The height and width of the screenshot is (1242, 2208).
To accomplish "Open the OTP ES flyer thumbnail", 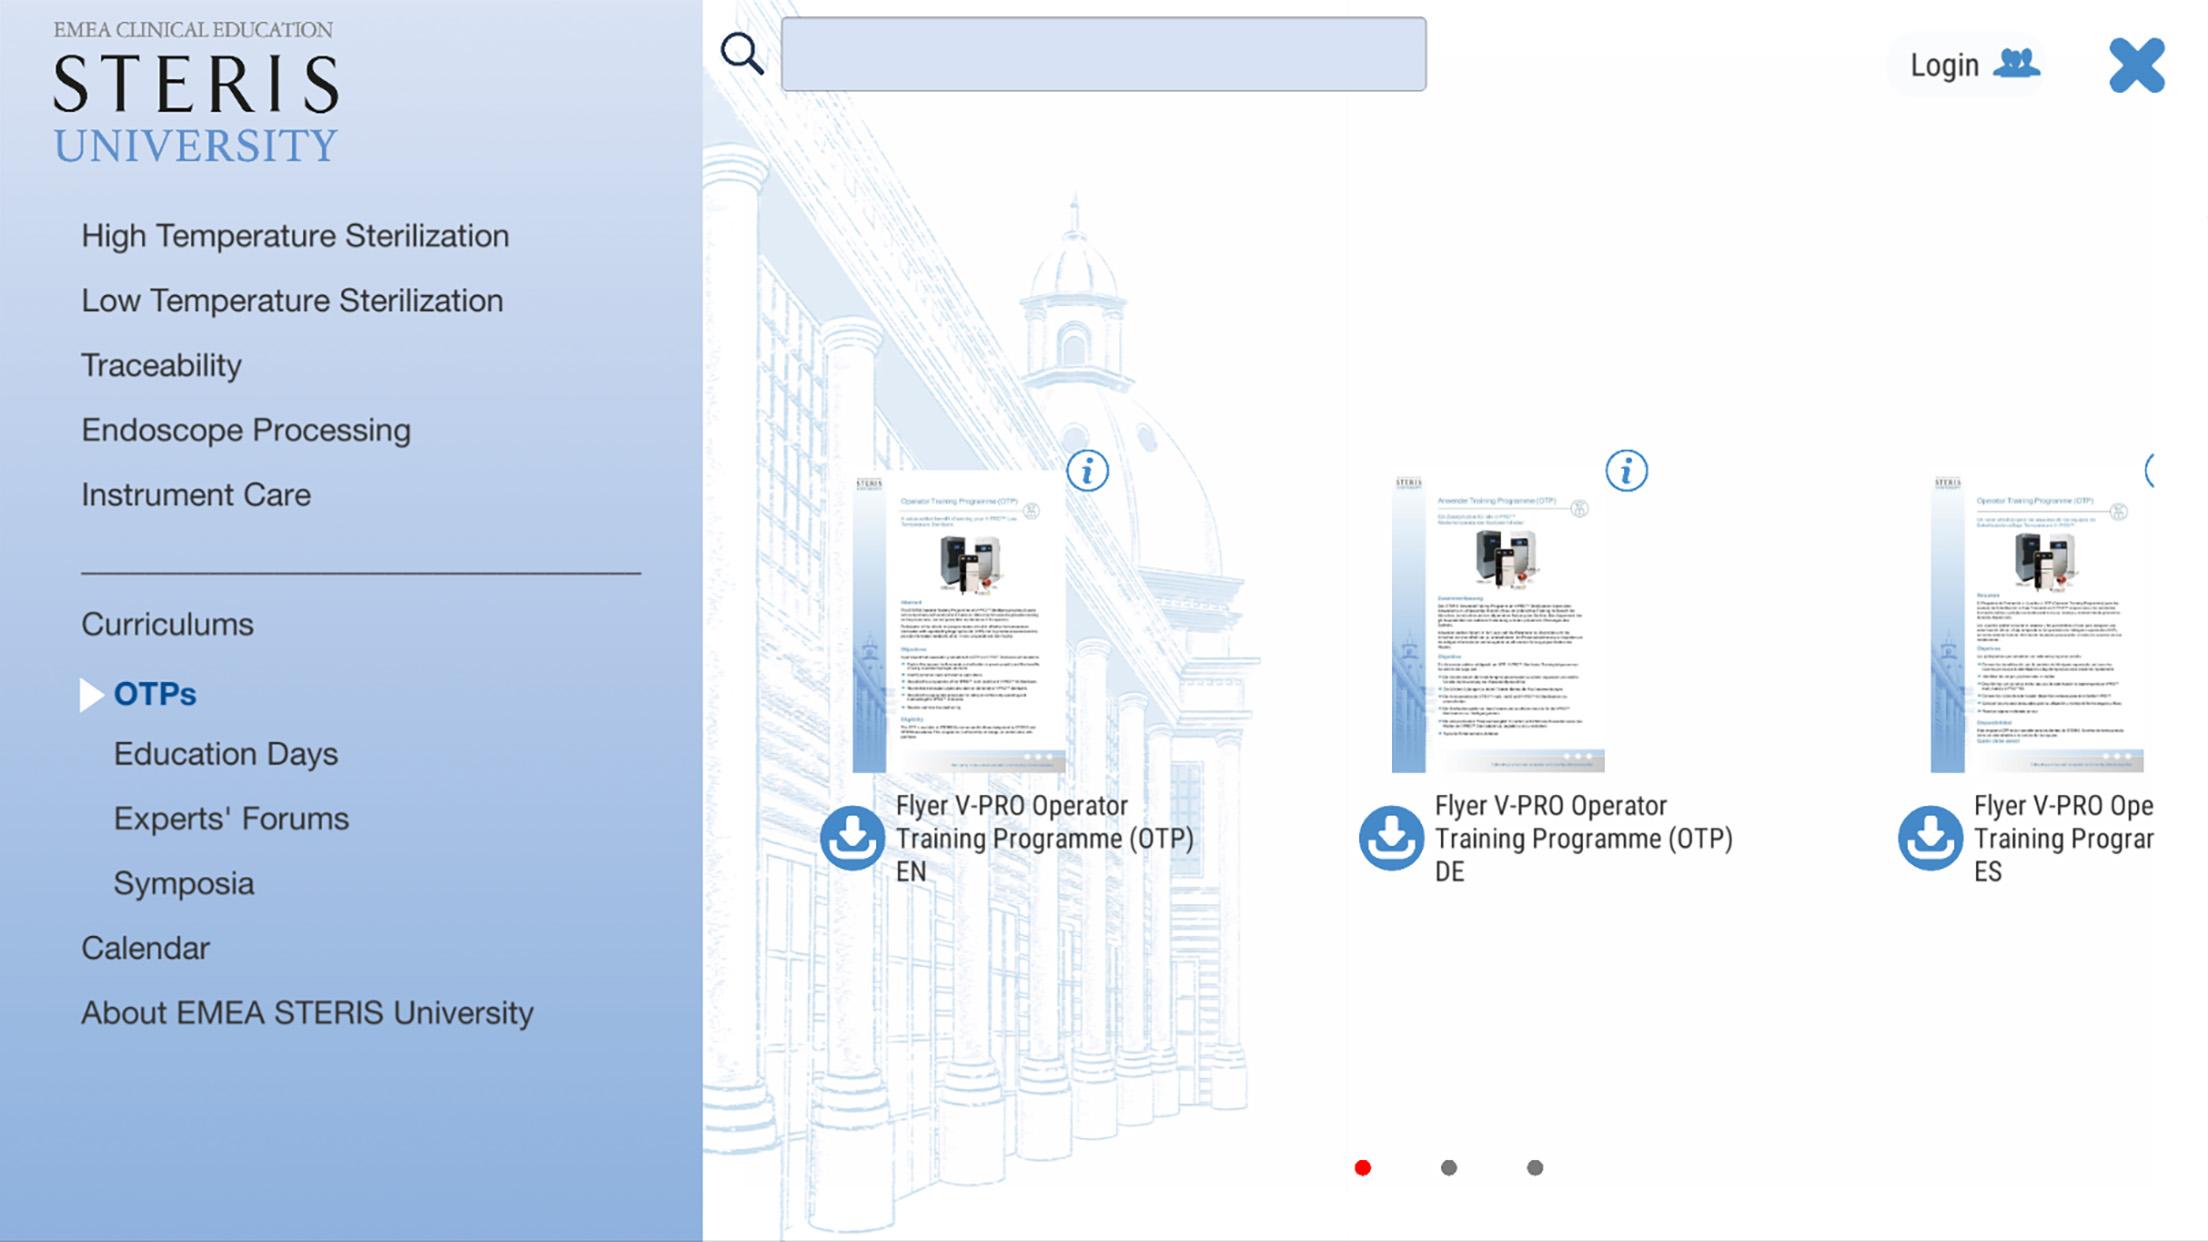I will click(x=2037, y=622).
